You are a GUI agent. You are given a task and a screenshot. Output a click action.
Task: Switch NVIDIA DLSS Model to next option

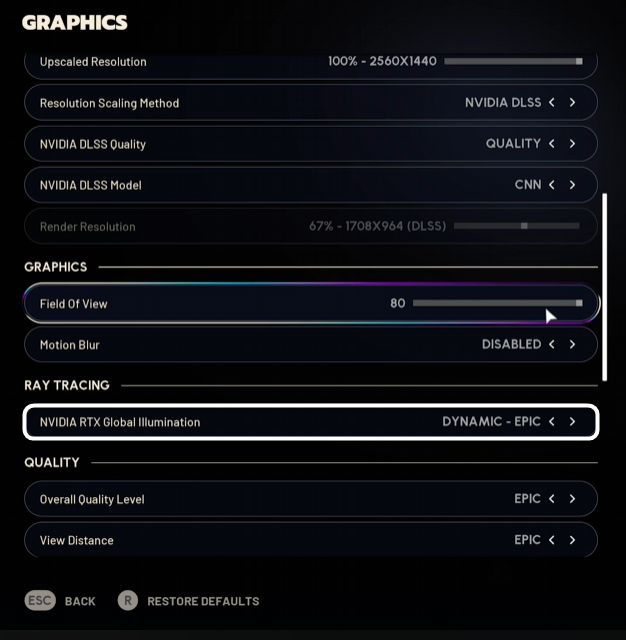(572, 185)
